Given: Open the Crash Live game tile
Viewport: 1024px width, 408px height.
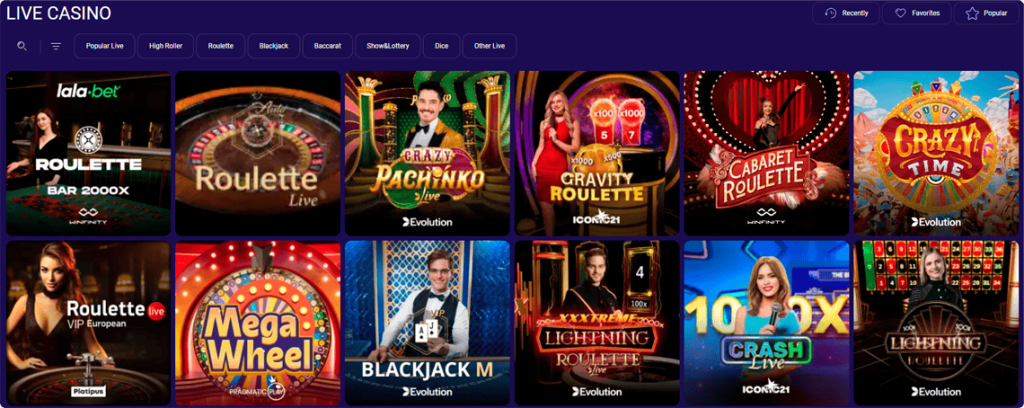Looking at the screenshot, I should point(767,323).
